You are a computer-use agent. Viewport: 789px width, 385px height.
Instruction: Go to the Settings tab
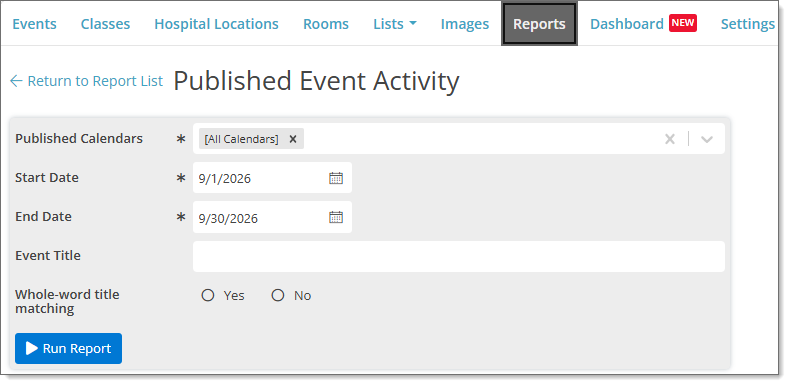748,24
